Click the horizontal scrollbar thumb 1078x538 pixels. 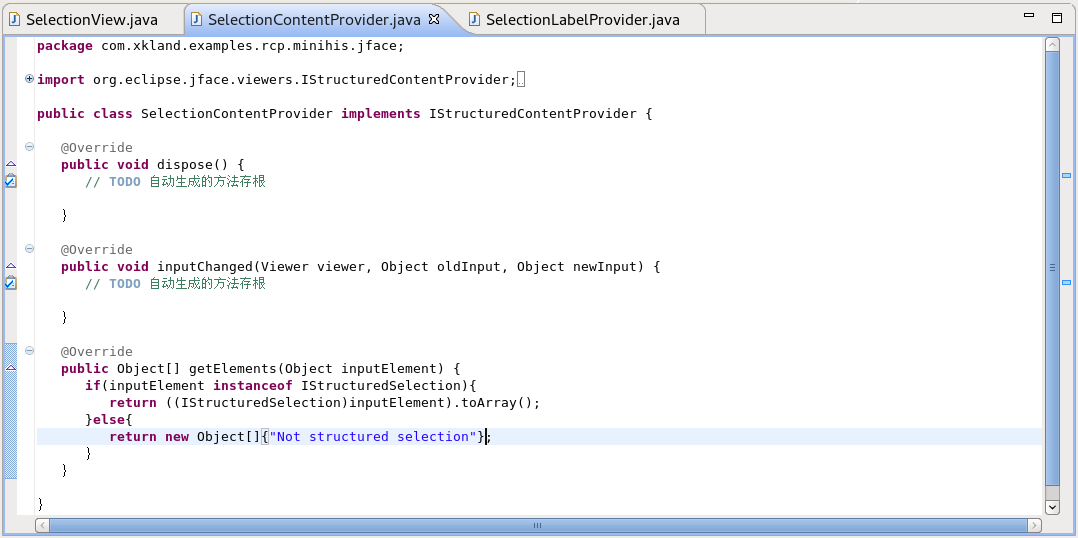(538, 526)
